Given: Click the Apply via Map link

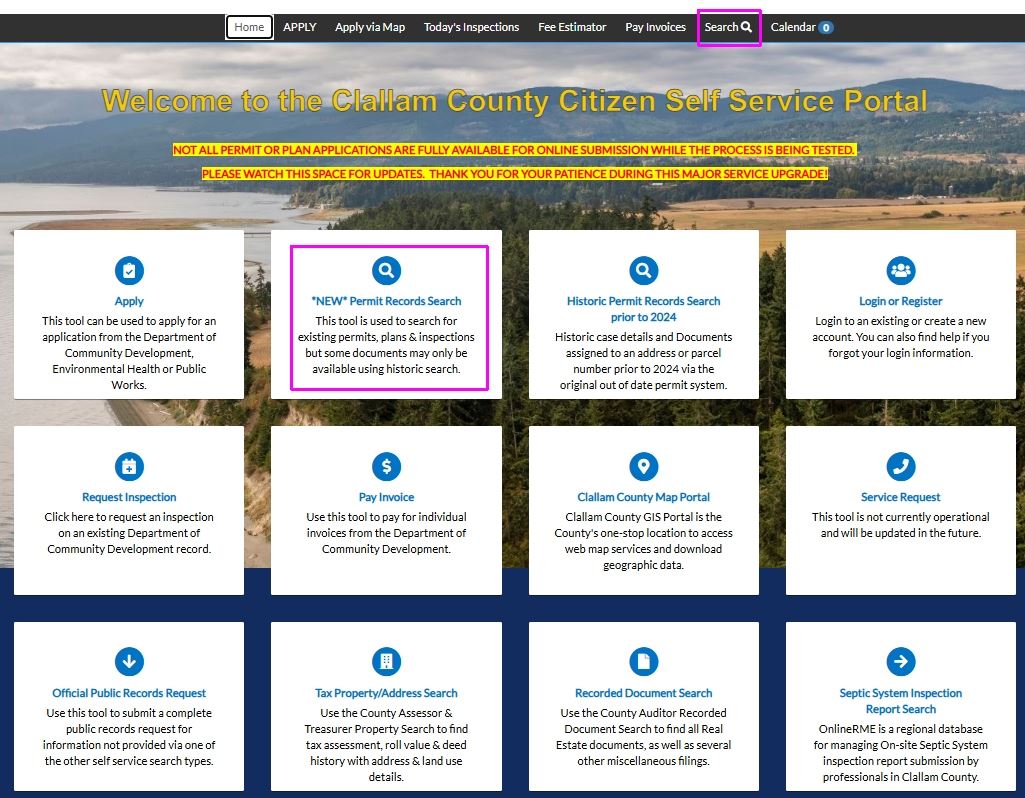Looking at the screenshot, I should [368, 27].
